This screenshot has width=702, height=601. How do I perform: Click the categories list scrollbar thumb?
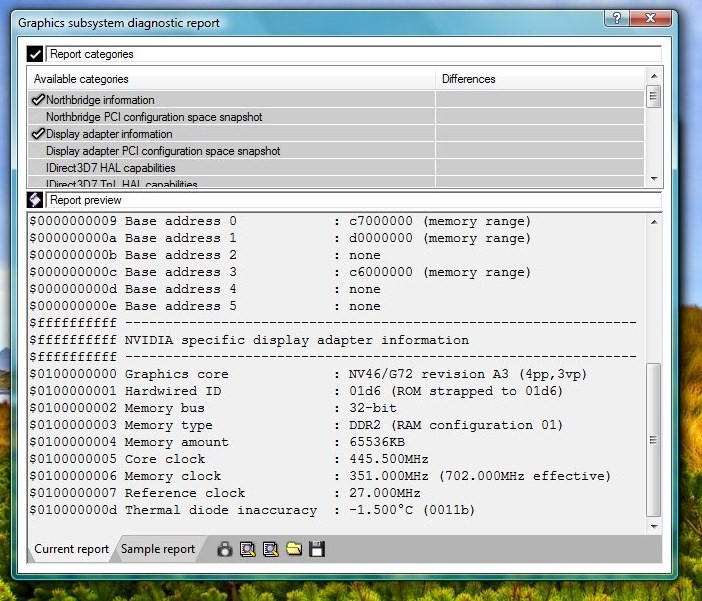coord(654,96)
